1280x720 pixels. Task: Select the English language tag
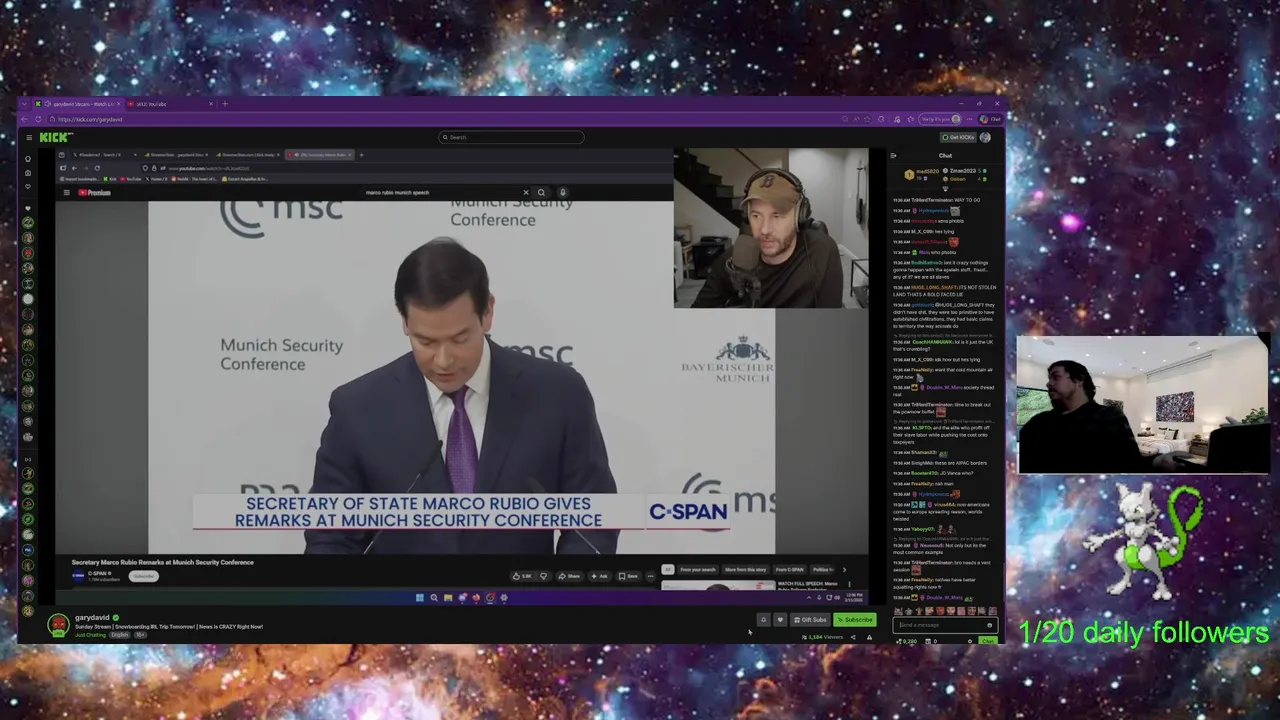pyautogui.click(x=119, y=635)
